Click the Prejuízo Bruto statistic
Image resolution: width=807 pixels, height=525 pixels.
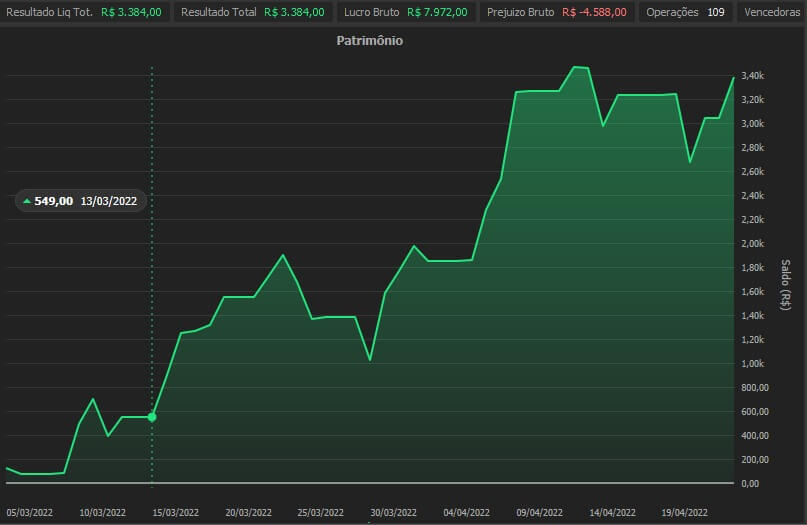point(556,12)
